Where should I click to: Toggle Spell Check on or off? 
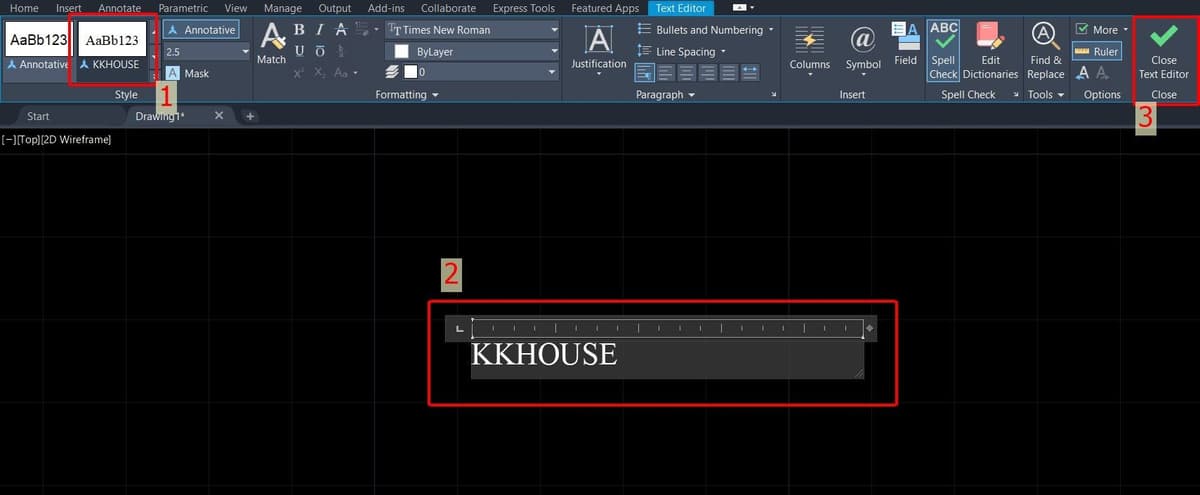pos(943,50)
